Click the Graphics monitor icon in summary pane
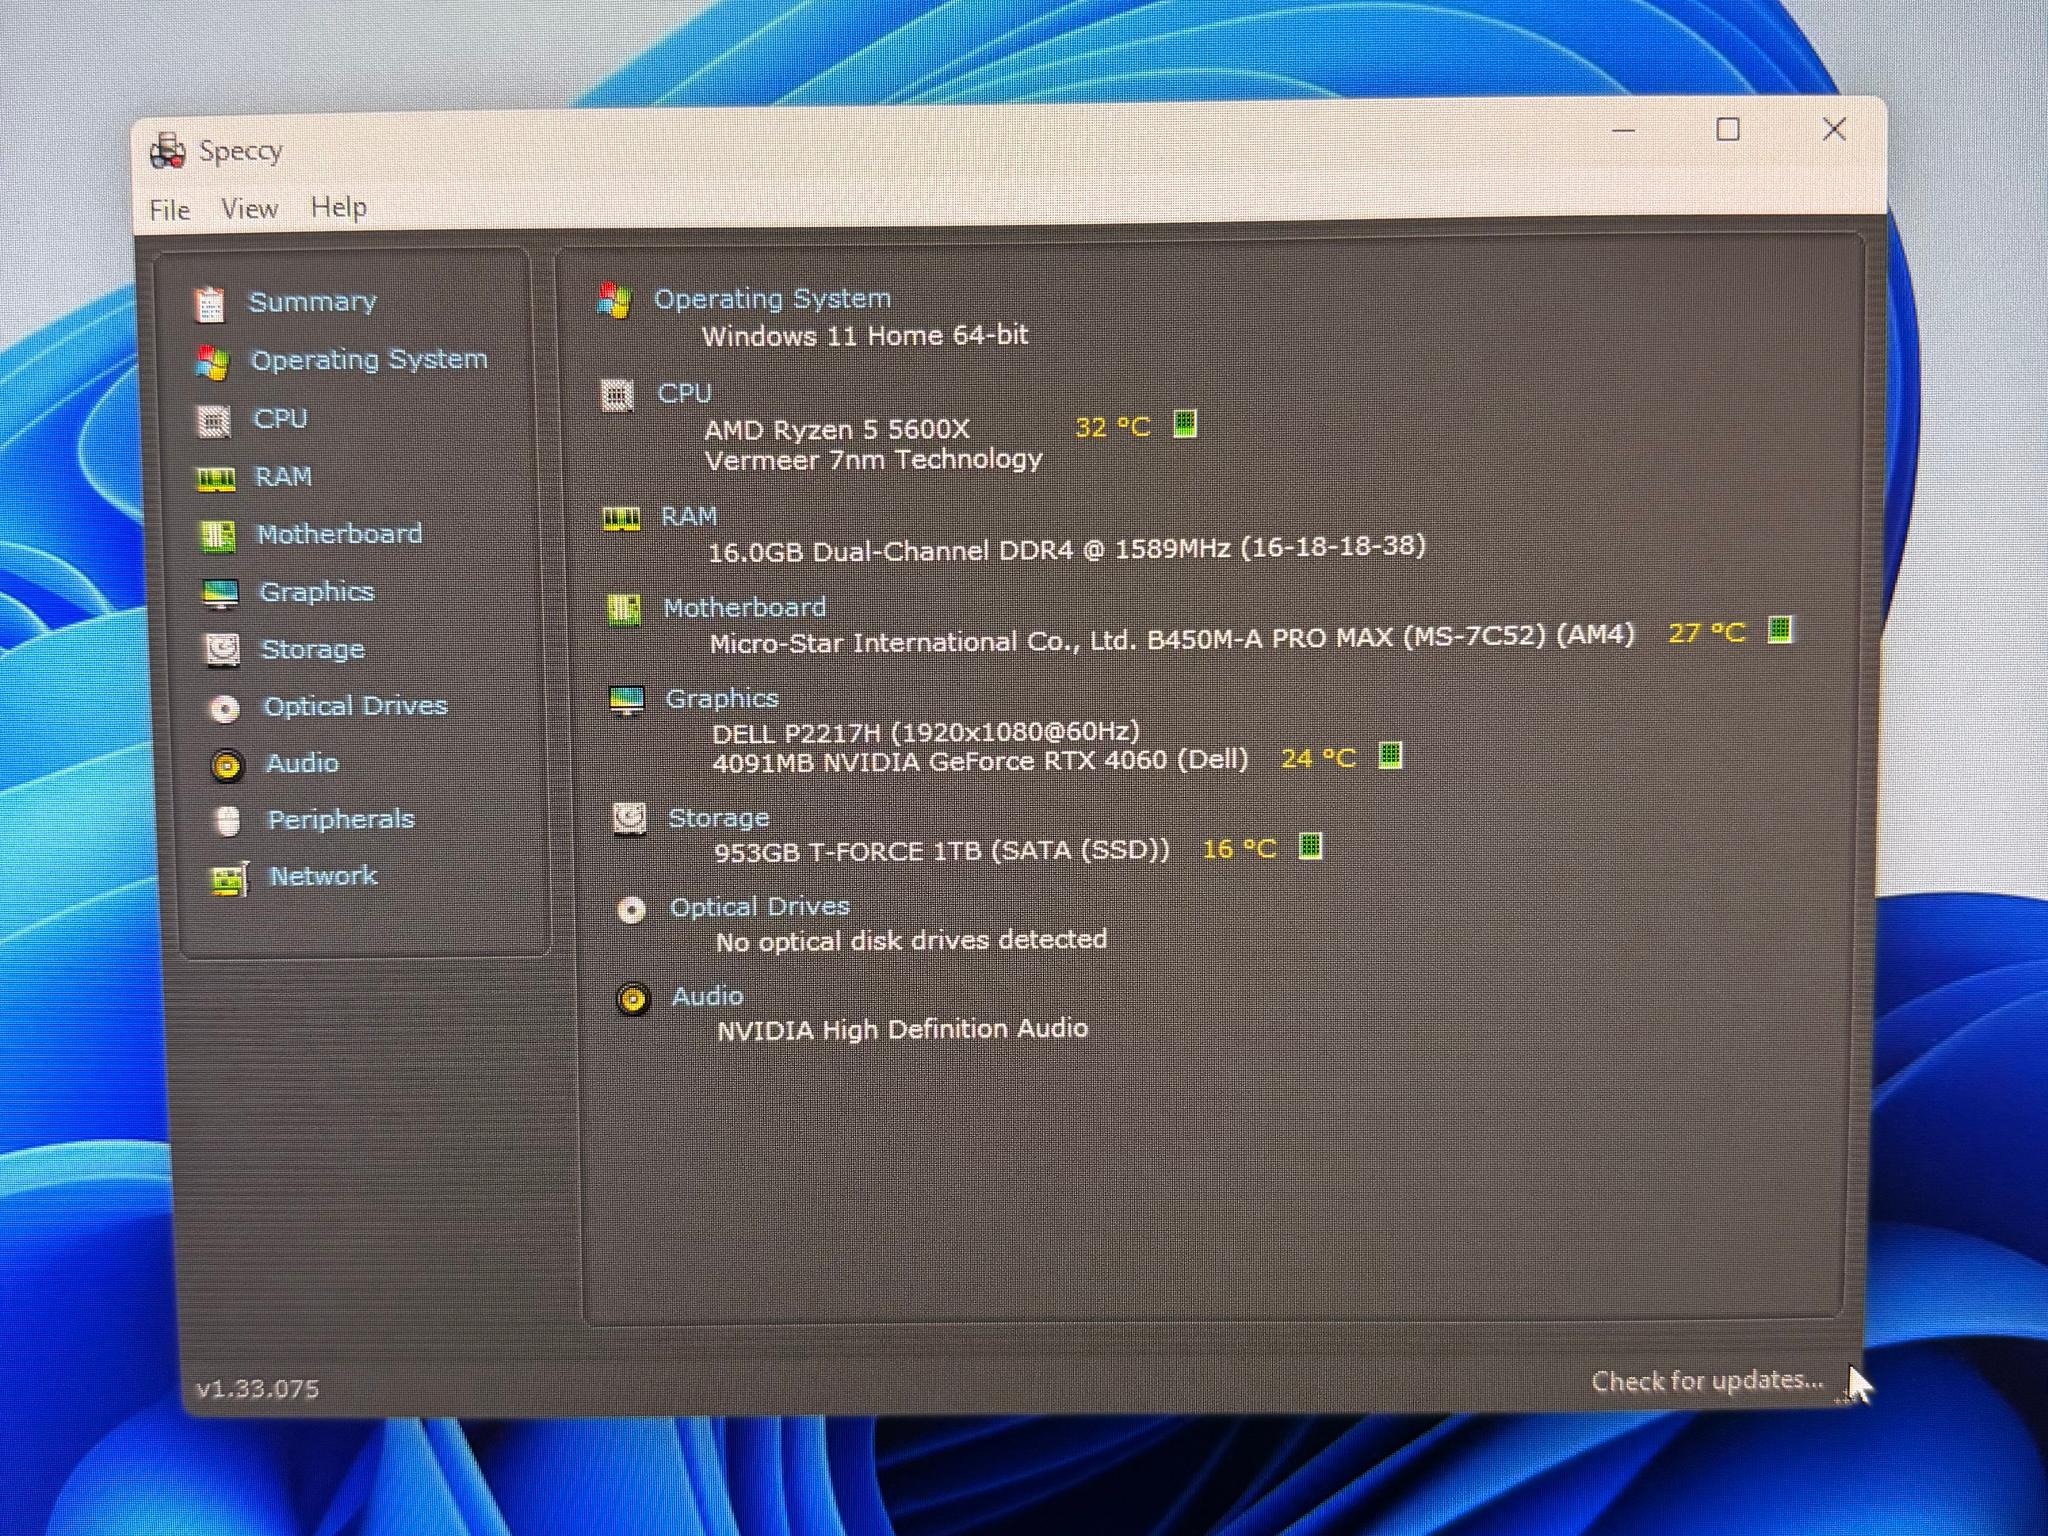The height and width of the screenshot is (1536, 2048). tap(627, 702)
